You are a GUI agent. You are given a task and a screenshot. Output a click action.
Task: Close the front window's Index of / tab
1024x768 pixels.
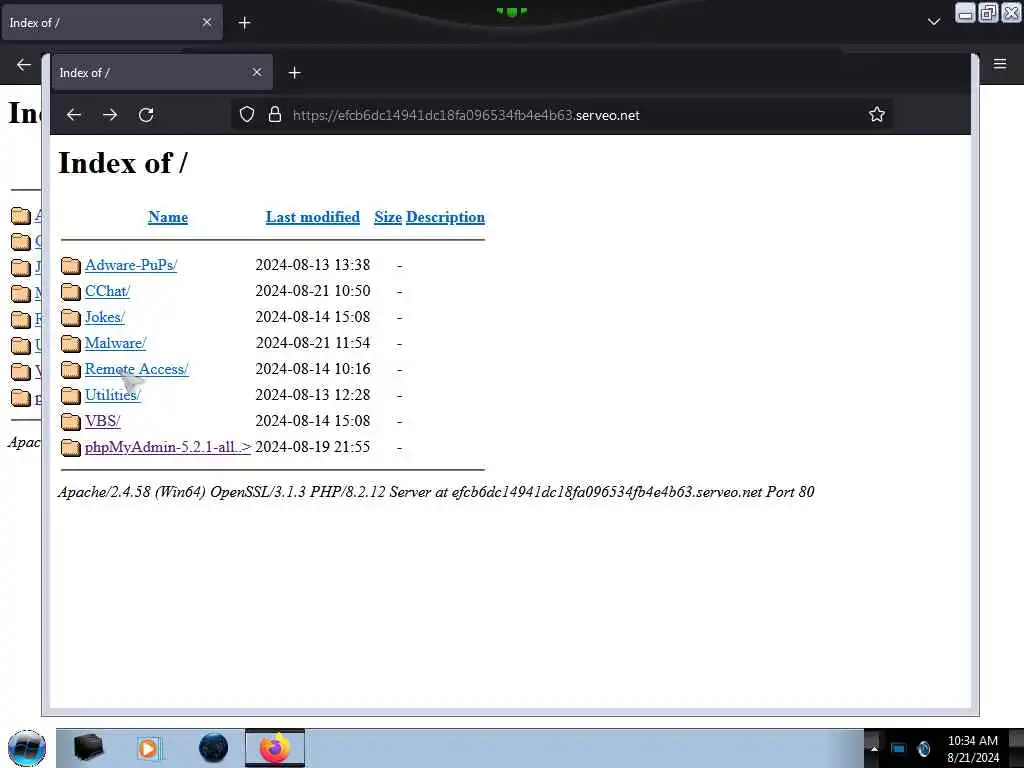coord(257,72)
